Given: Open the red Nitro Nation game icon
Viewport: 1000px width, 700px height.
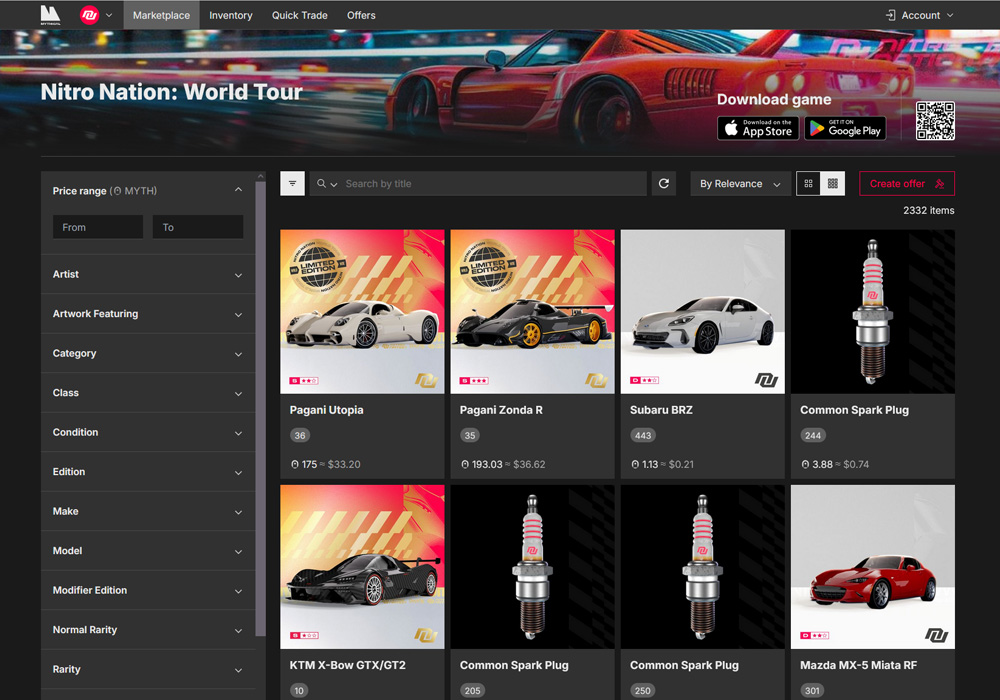Looking at the screenshot, I should click(90, 15).
